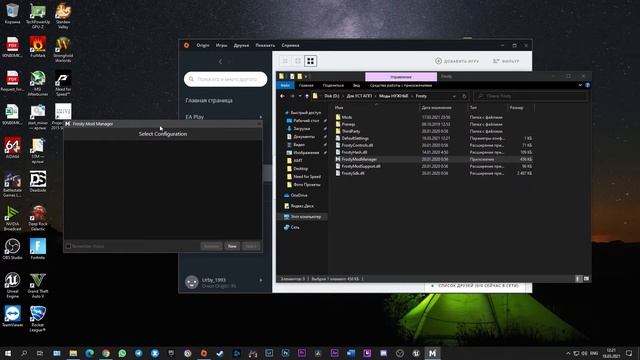Open the Recycle Bin desktop icon
The height and width of the screenshot is (360, 640).
click(x=12, y=13)
